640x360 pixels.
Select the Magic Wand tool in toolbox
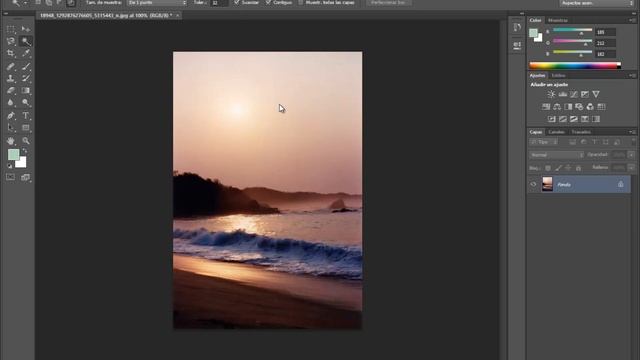(26, 41)
